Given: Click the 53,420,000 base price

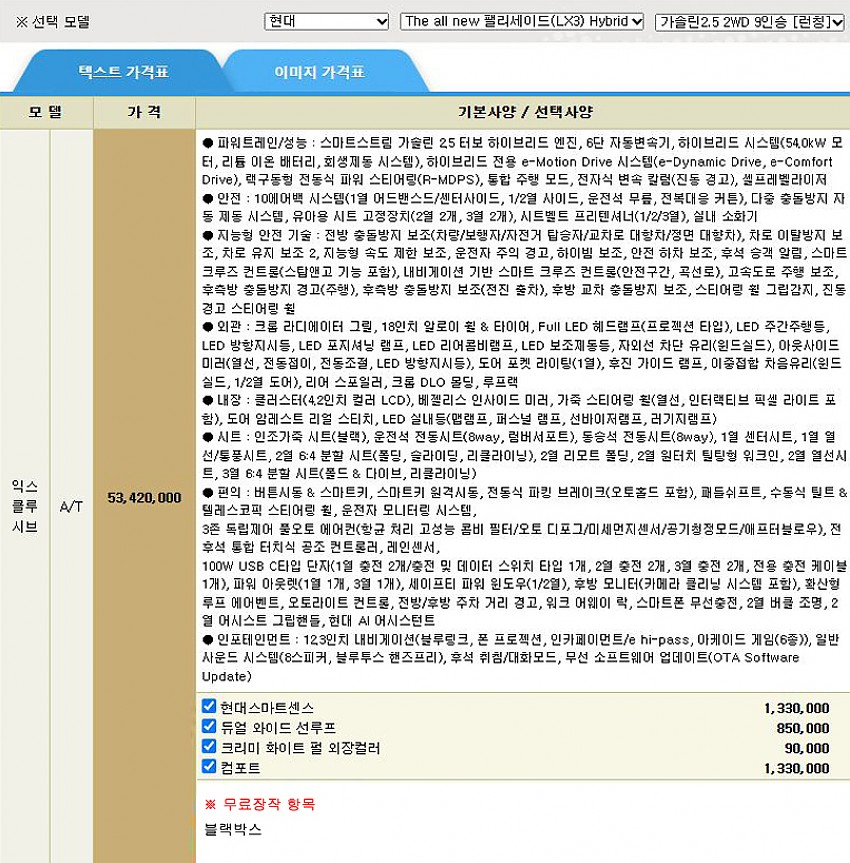Looking at the screenshot, I should pyautogui.click(x=144, y=497).
